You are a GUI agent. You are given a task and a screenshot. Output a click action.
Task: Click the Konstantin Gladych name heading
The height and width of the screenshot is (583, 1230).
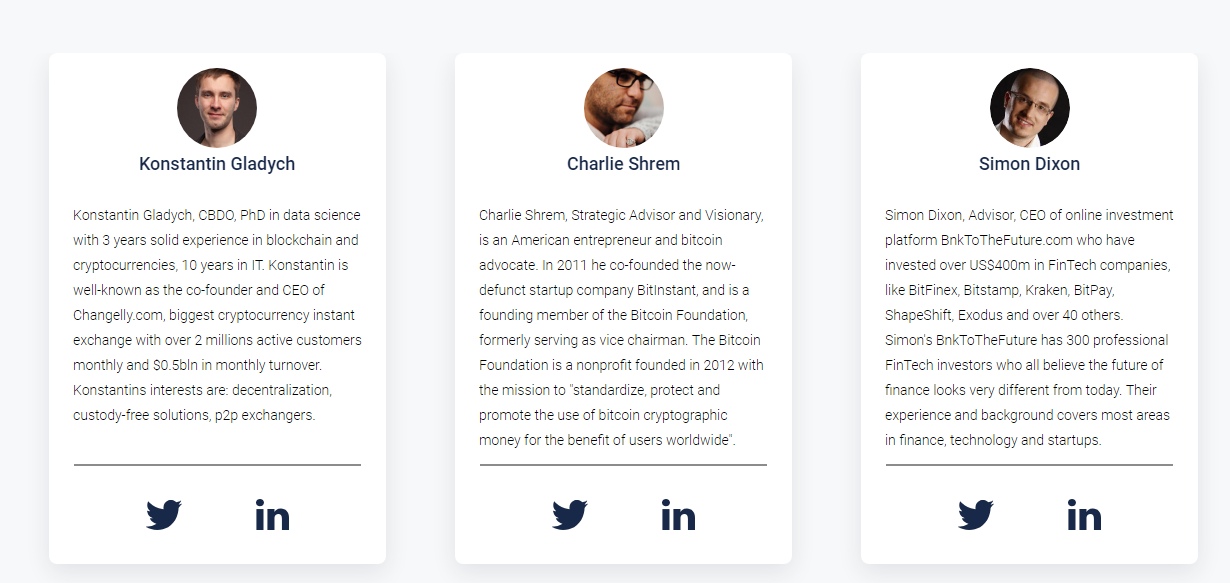(x=217, y=164)
